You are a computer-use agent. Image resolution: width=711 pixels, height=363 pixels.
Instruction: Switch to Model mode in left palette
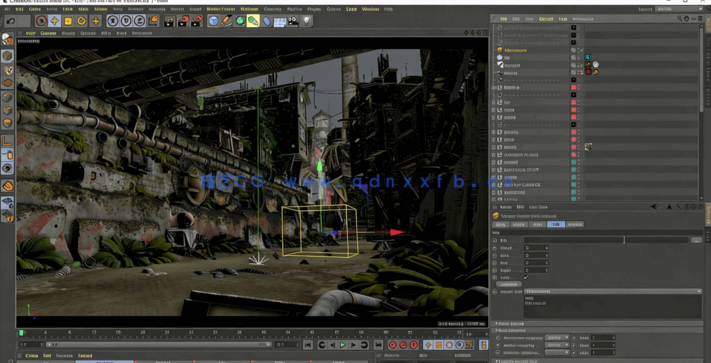point(7,56)
